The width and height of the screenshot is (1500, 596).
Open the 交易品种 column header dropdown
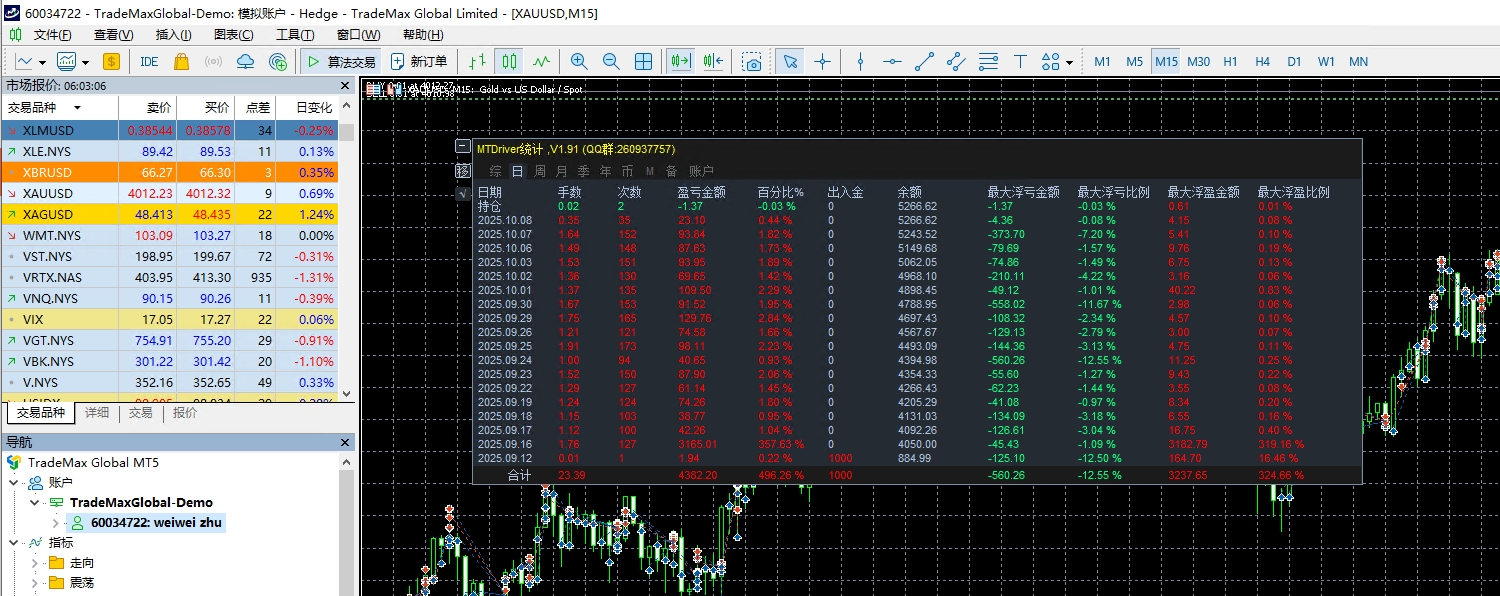(76, 108)
